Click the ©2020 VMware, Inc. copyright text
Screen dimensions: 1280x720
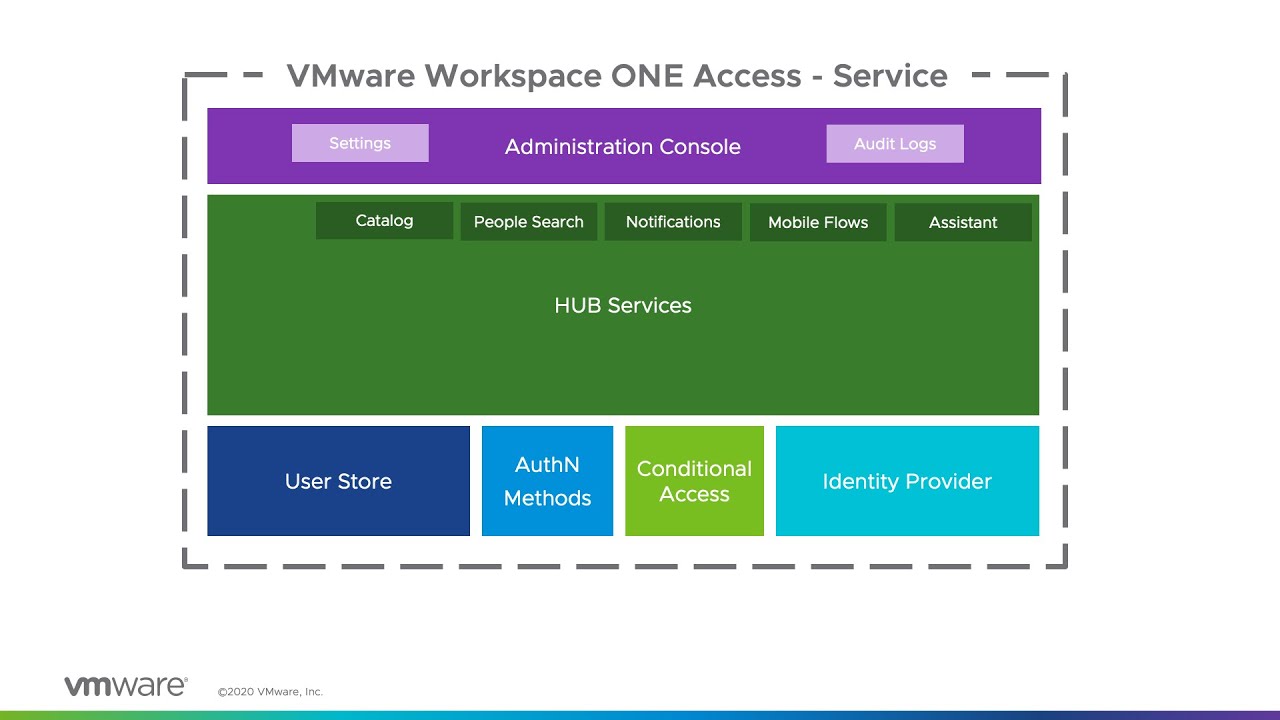[x=270, y=692]
